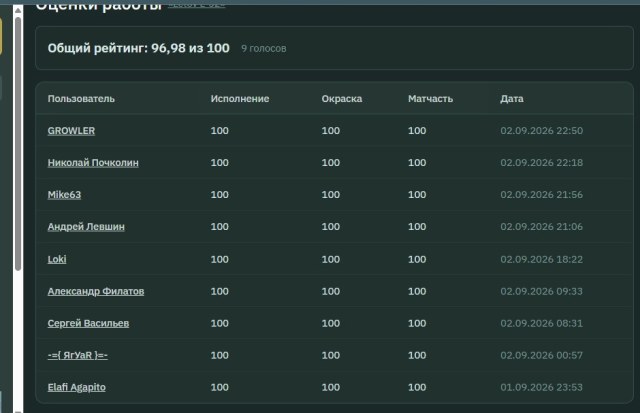Click the Дата column header

pyautogui.click(x=512, y=99)
